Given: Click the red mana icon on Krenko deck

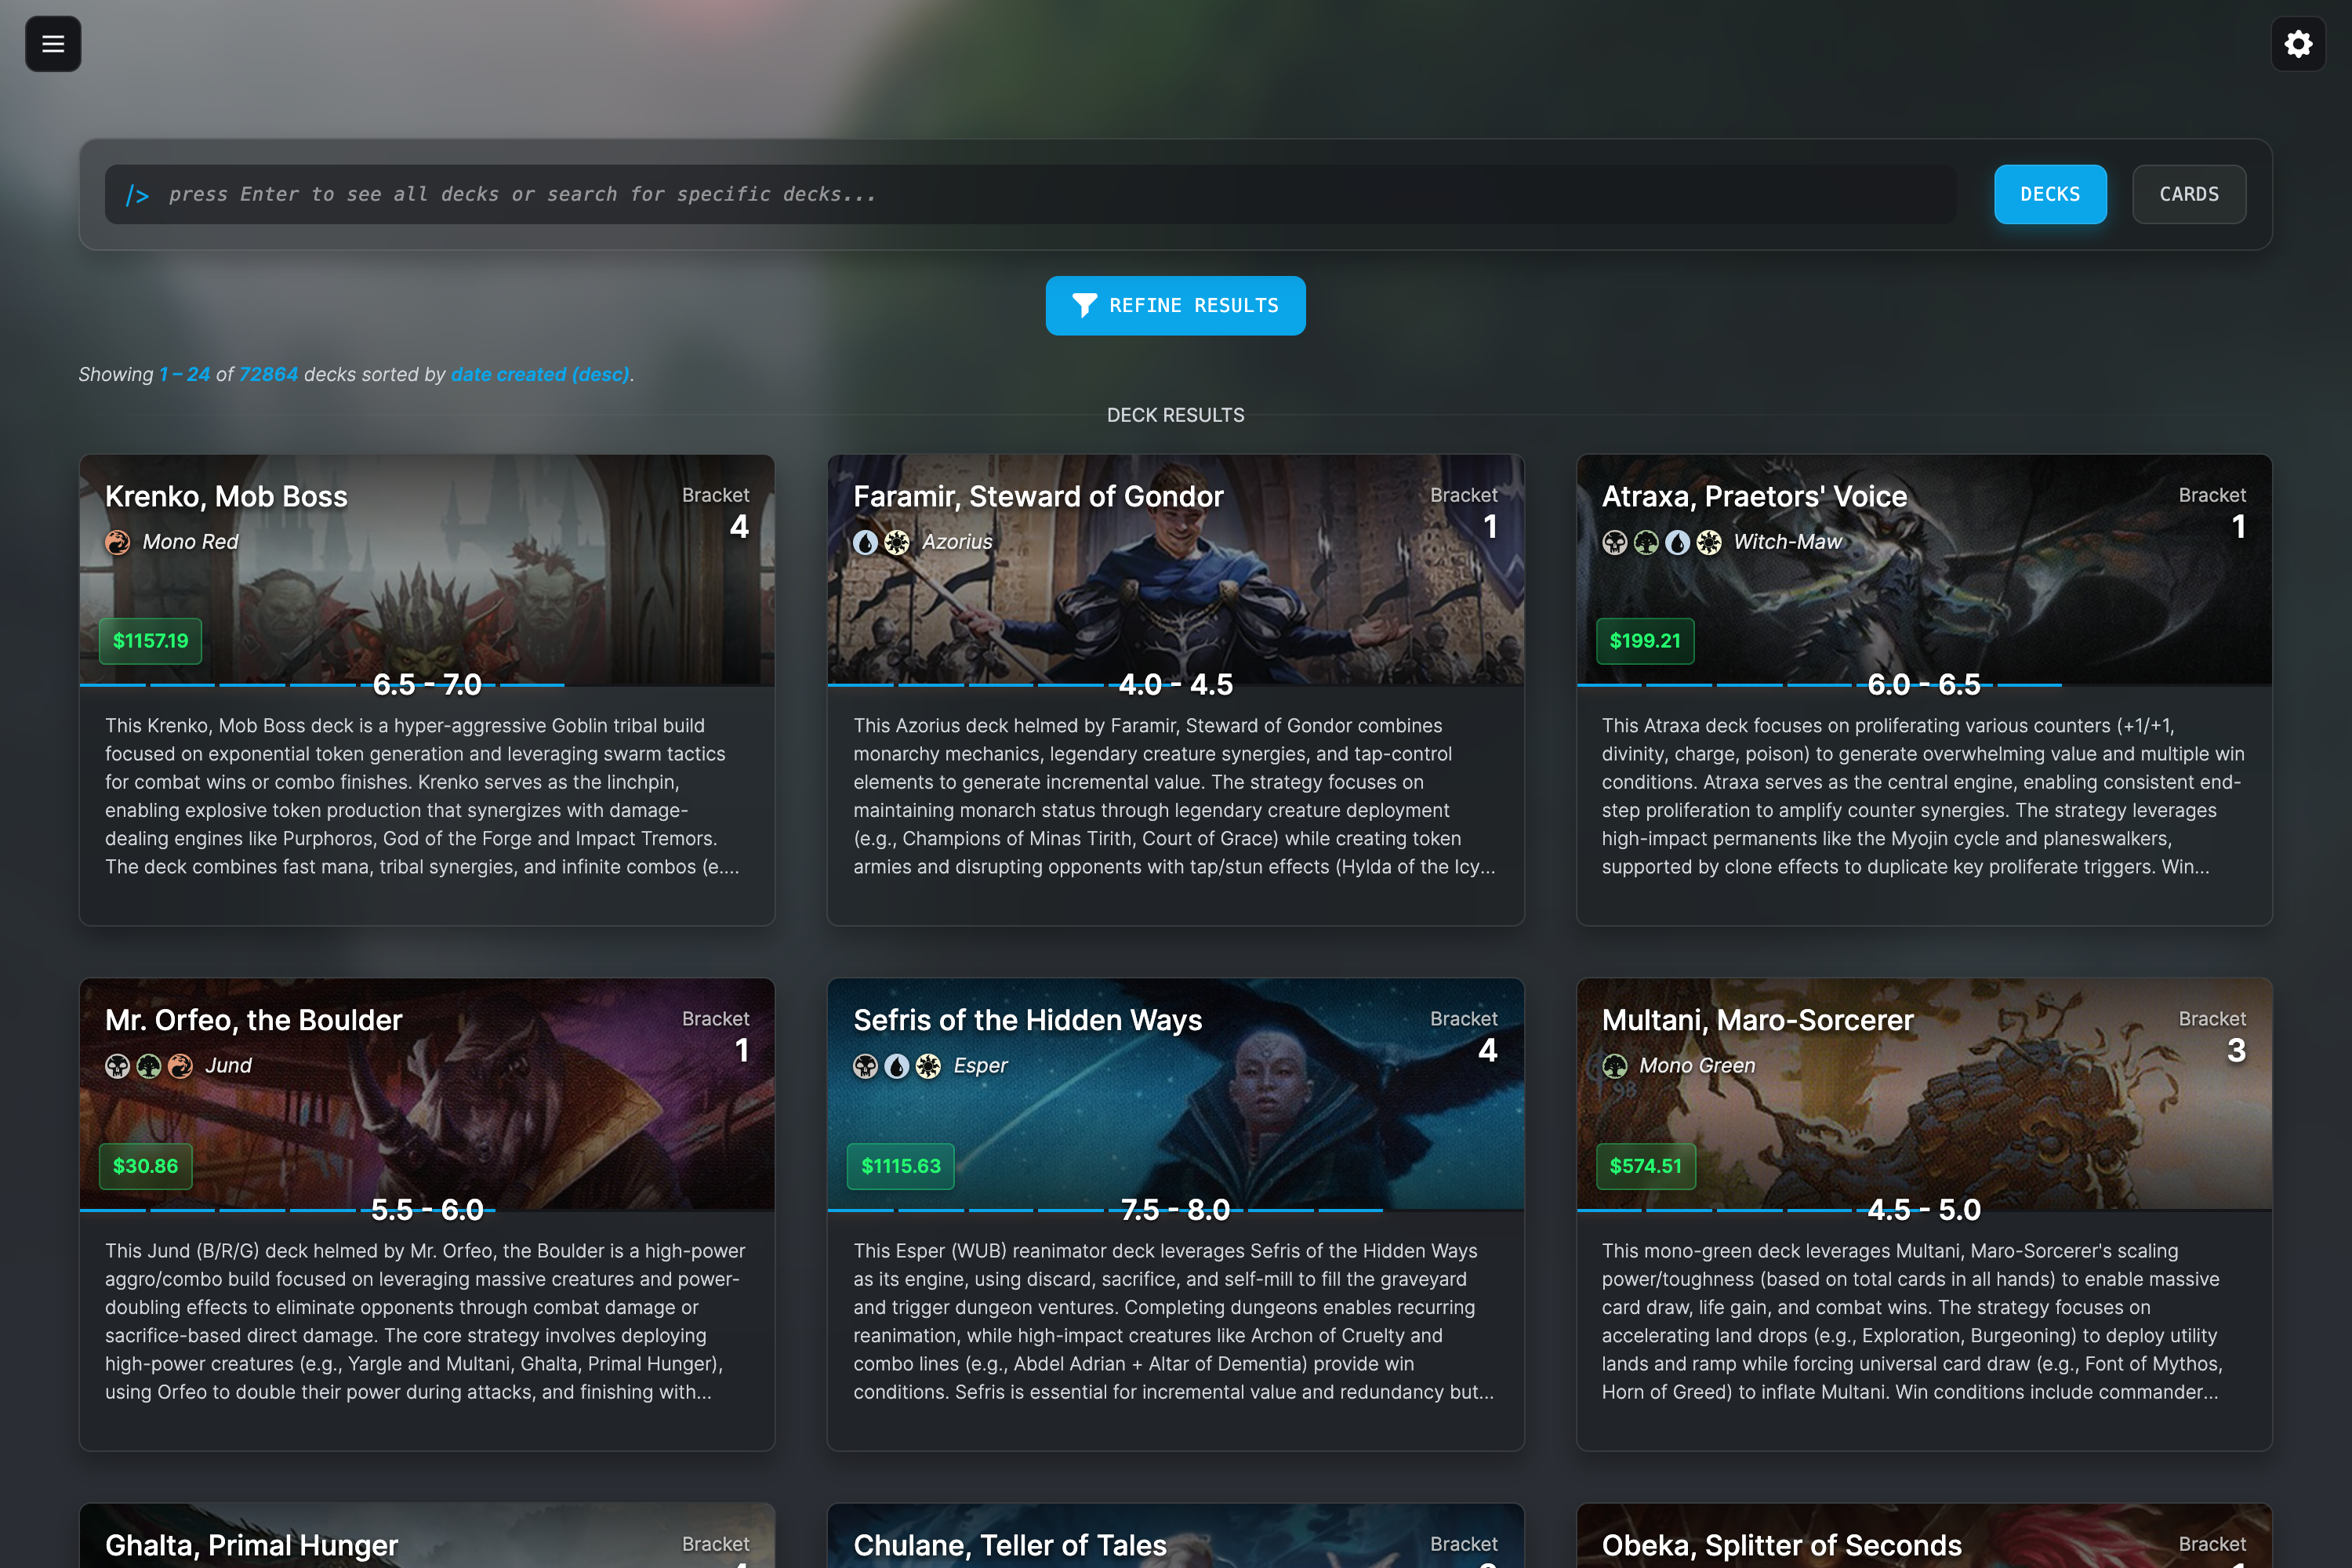Looking at the screenshot, I should [118, 542].
